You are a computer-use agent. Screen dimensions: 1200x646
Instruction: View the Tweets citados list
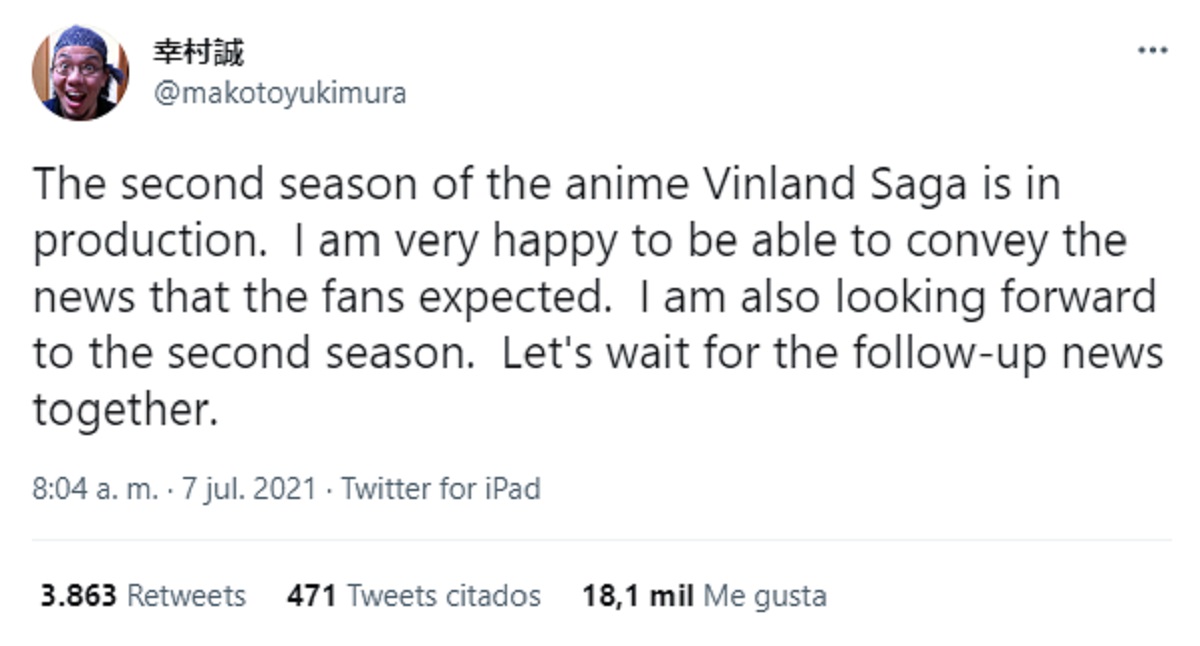pos(443,596)
